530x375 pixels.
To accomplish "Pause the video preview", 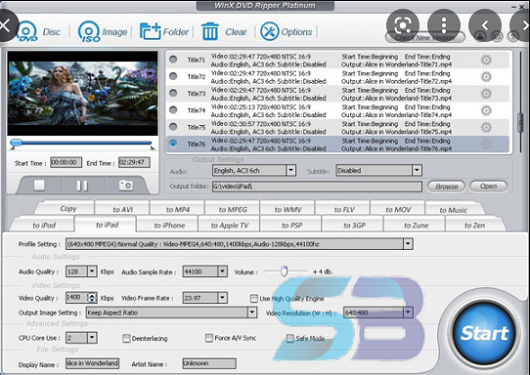I will tap(82, 185).
